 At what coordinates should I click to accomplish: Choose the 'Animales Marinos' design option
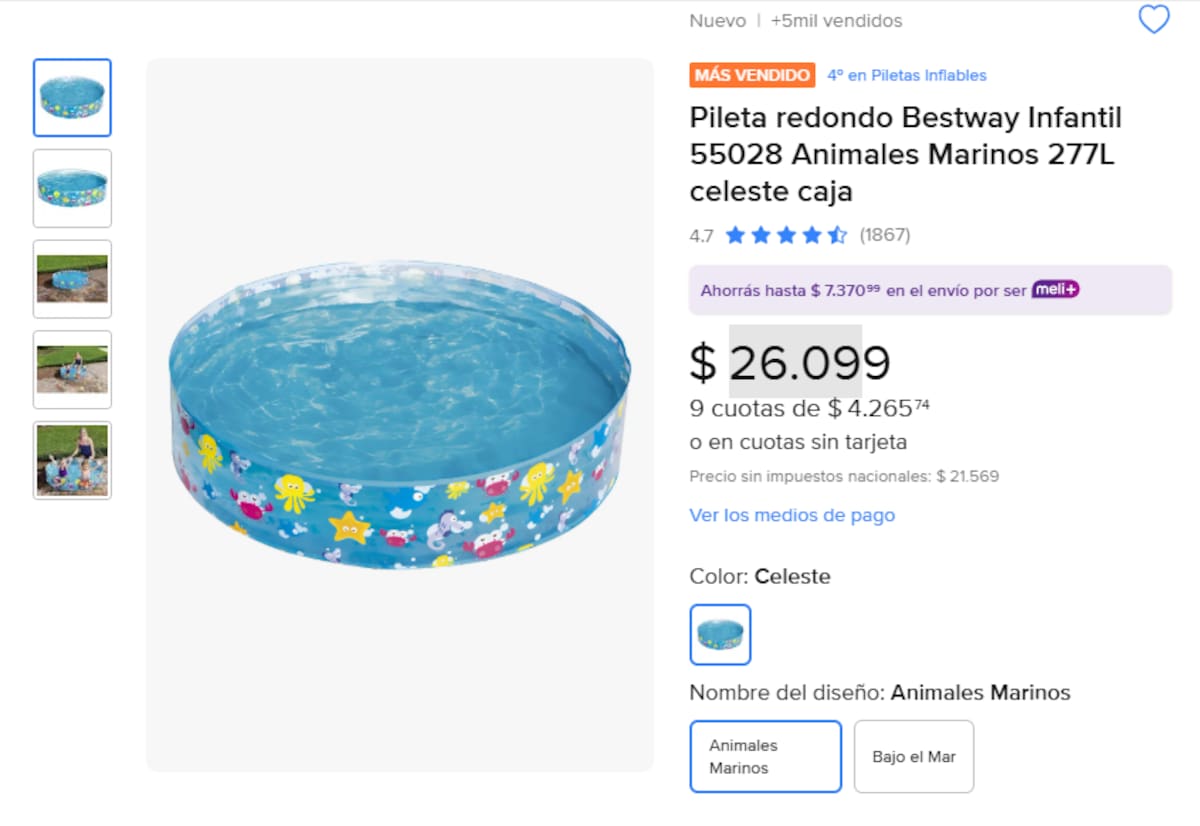[765, 756]
